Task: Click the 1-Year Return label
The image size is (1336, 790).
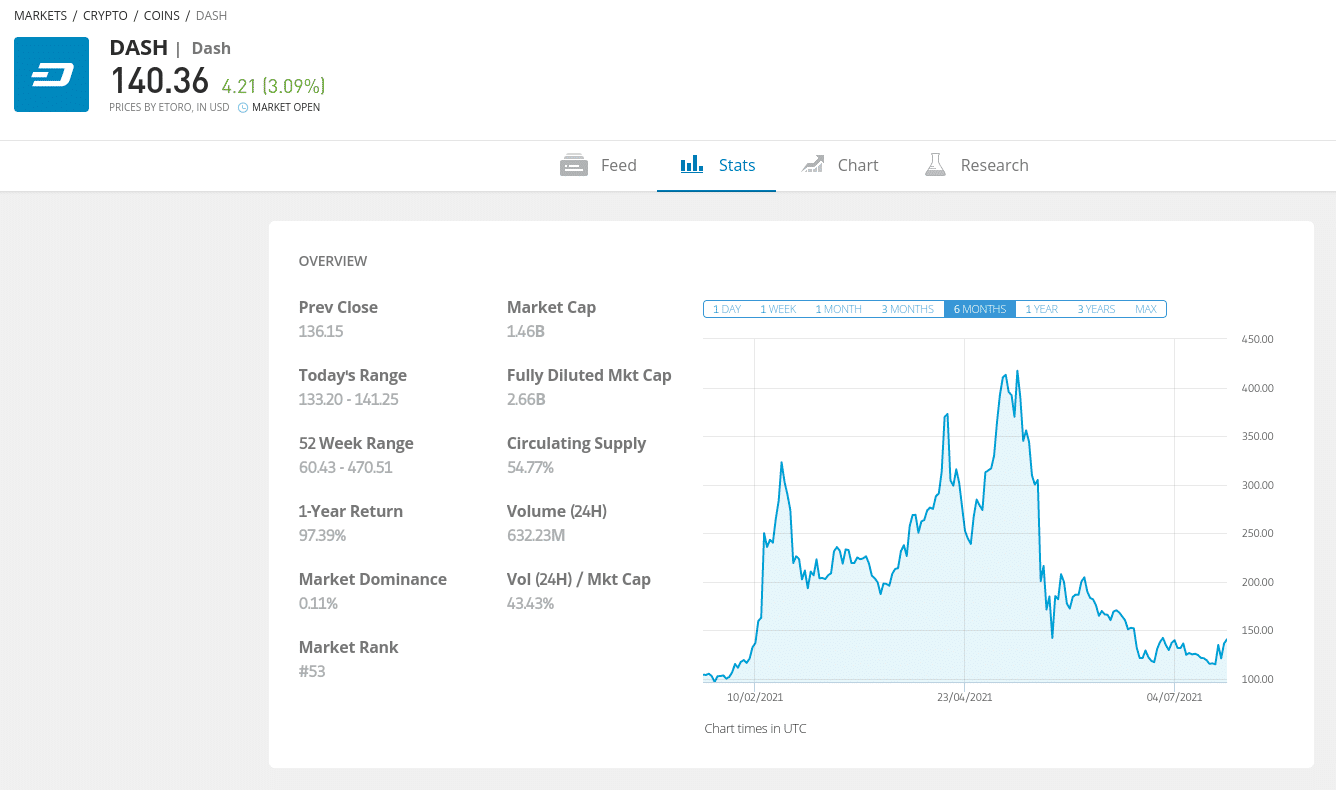Action: click(351, 511)
